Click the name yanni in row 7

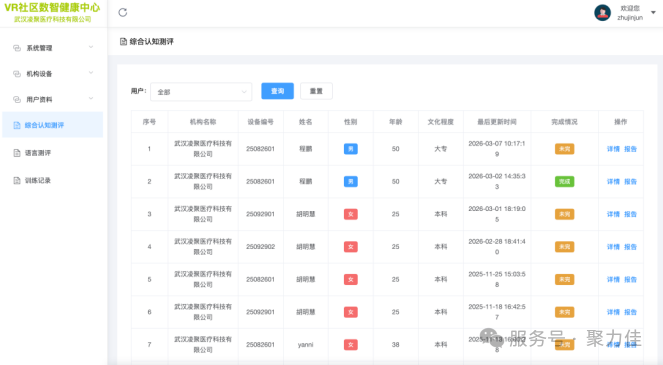pyautogui.click(x=305, y=345)
